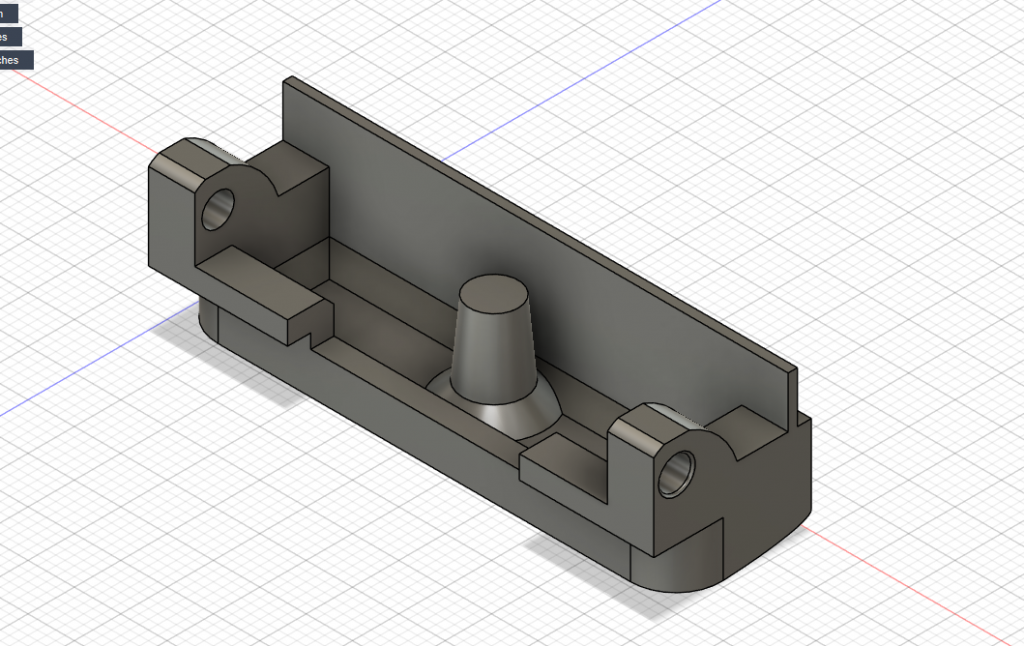Select the right end face of the base
This screenshot has height=646, width=1024.
(768, 480)
